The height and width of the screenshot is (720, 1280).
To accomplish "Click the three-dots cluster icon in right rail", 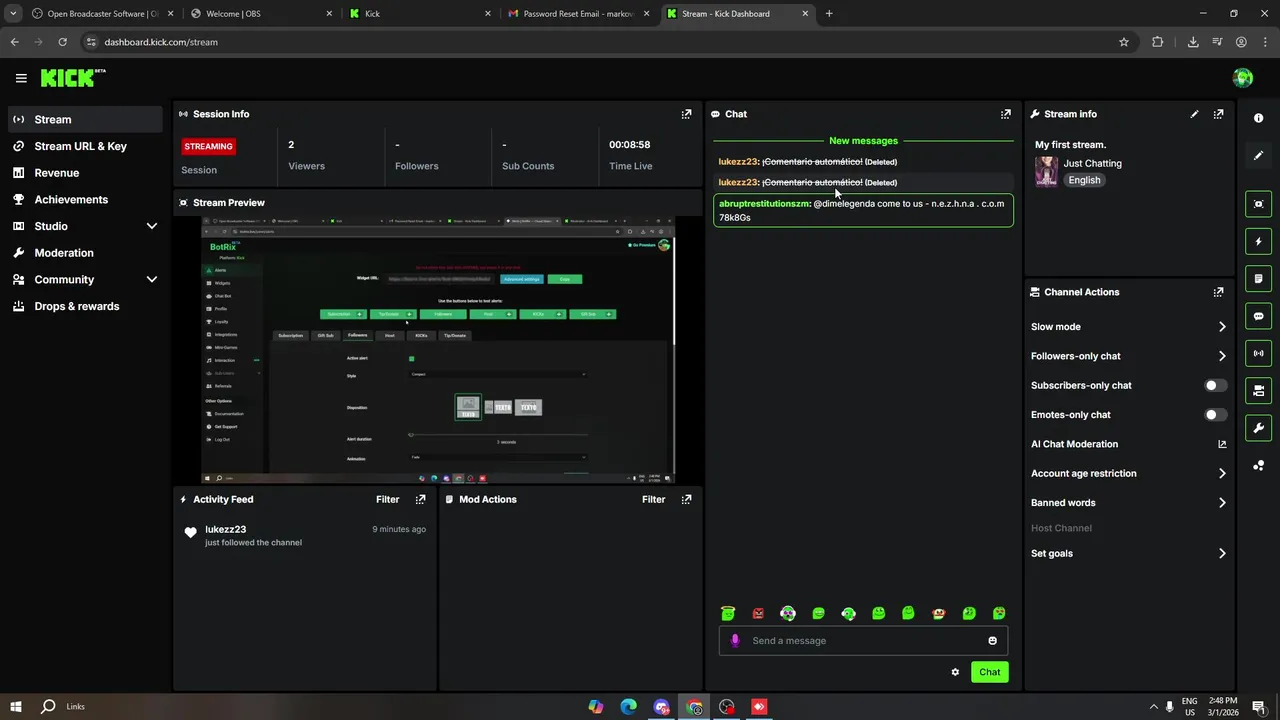I will tap(1258, 465).
